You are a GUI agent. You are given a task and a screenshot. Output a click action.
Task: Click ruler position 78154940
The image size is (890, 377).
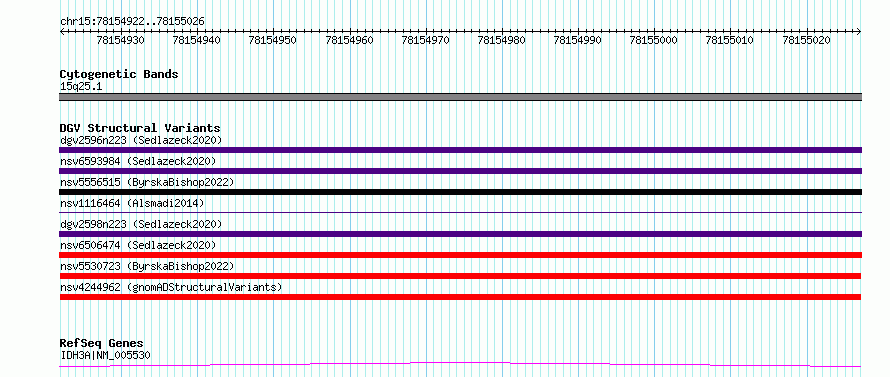pyautogui.click(x=197, y=40)
